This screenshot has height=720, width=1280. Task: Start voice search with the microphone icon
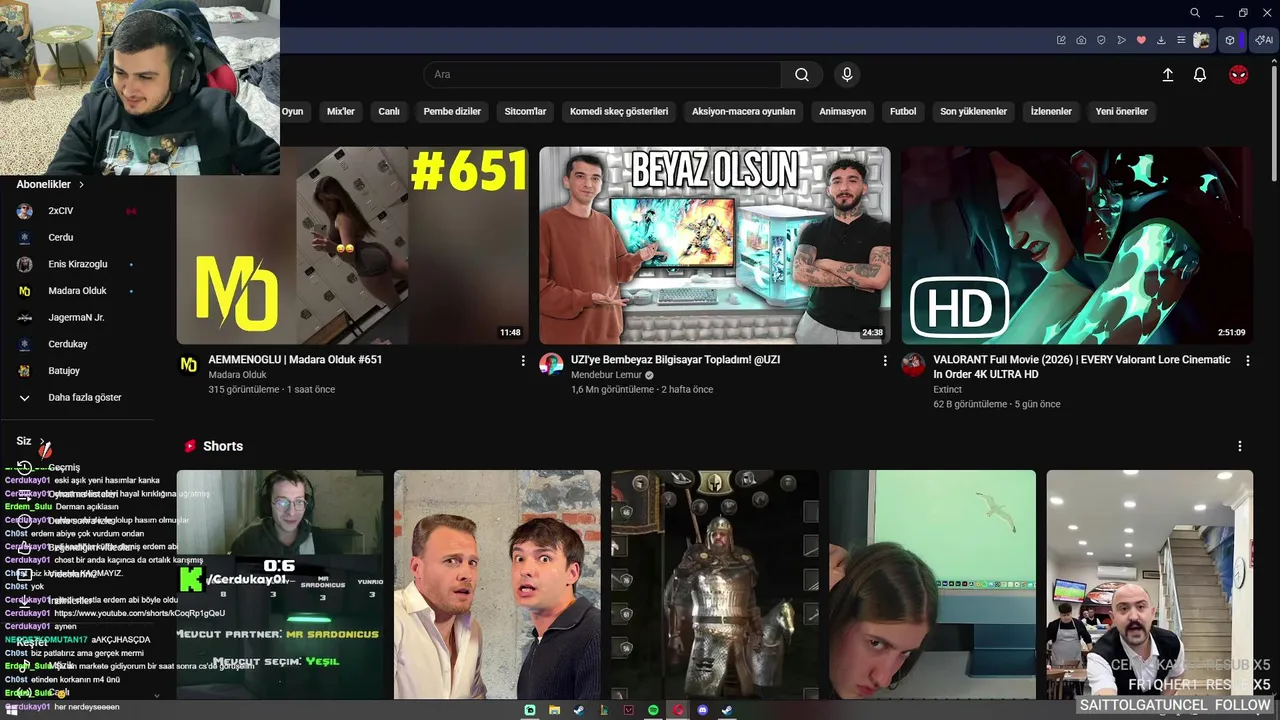pos(847,75)
